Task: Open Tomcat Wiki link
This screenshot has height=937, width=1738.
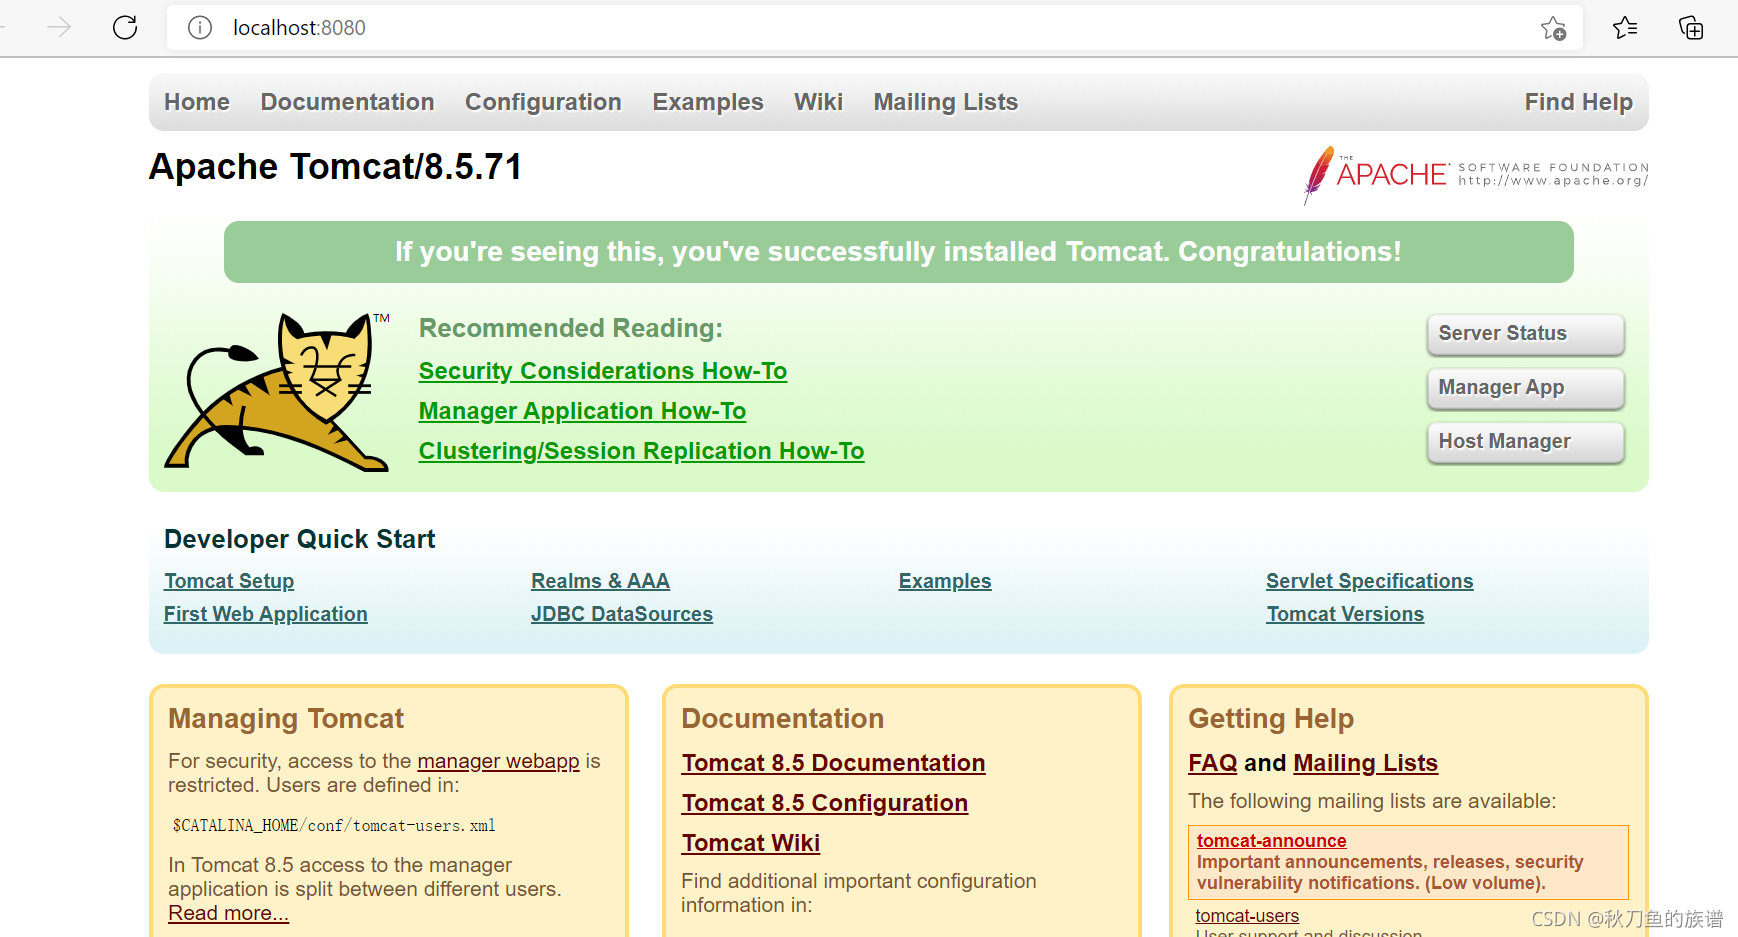Action: 751,843
